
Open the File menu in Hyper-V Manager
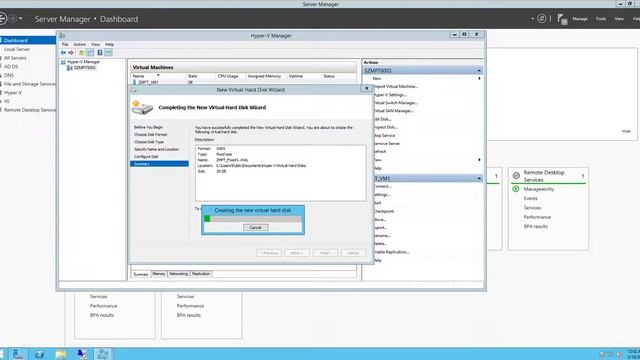(65, 44)
